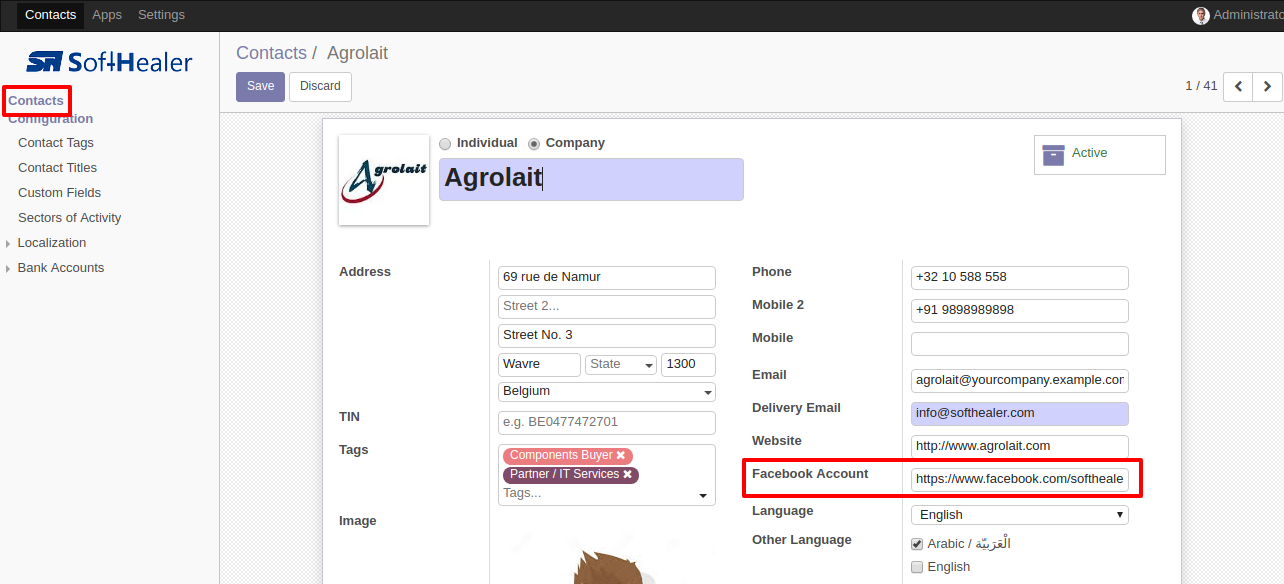
Task: Open the State dropdown
Action: [x=621, y=364]
